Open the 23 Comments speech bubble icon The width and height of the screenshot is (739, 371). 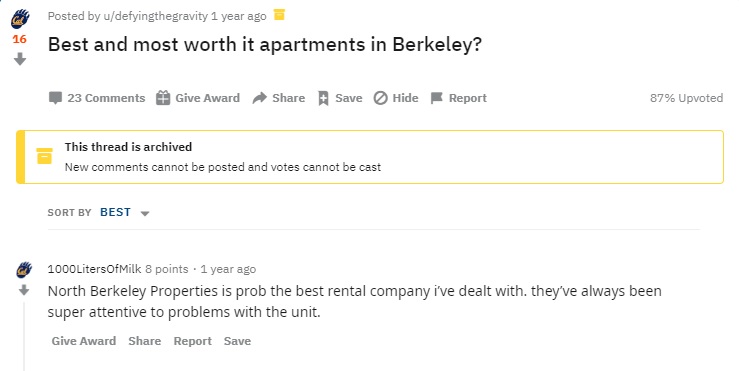coord(55,98)
